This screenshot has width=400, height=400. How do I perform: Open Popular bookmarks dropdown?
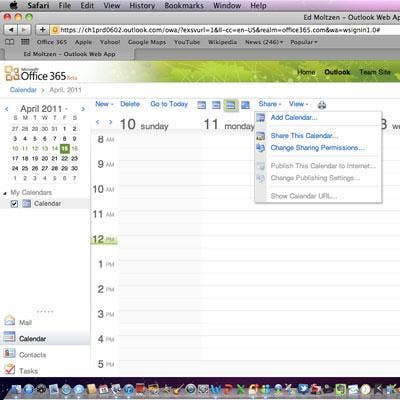pyautogui.click(x=303, y=42)
